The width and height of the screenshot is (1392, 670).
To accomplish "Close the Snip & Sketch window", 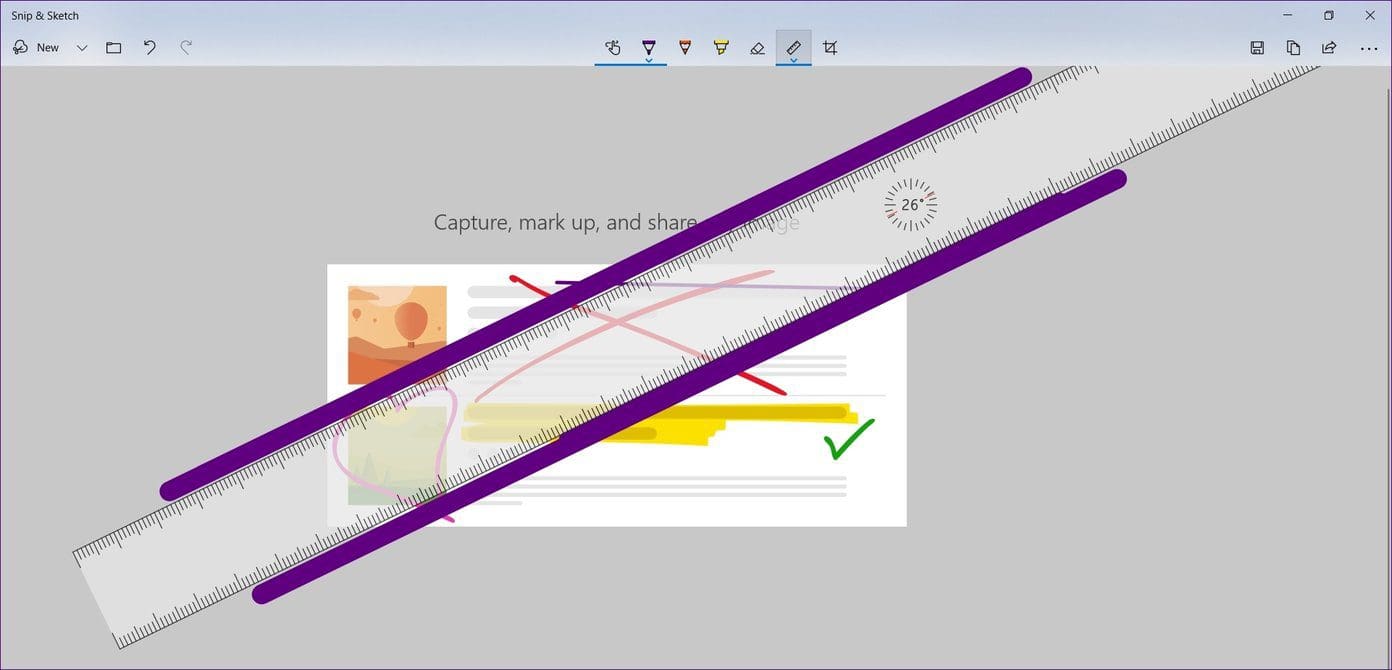I will click(1370, 15).
